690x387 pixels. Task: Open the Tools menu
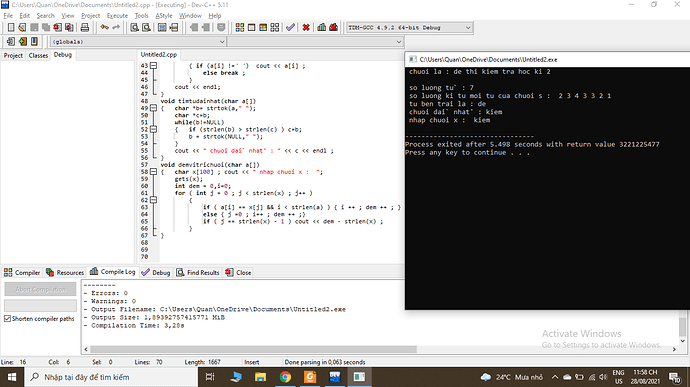(141, 15)
